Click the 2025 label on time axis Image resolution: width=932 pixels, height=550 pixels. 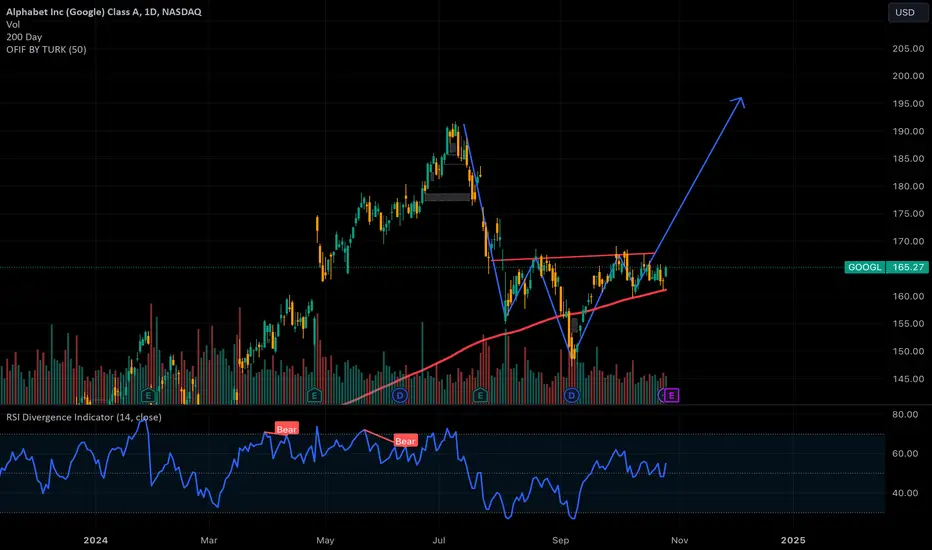pos(793,540)
